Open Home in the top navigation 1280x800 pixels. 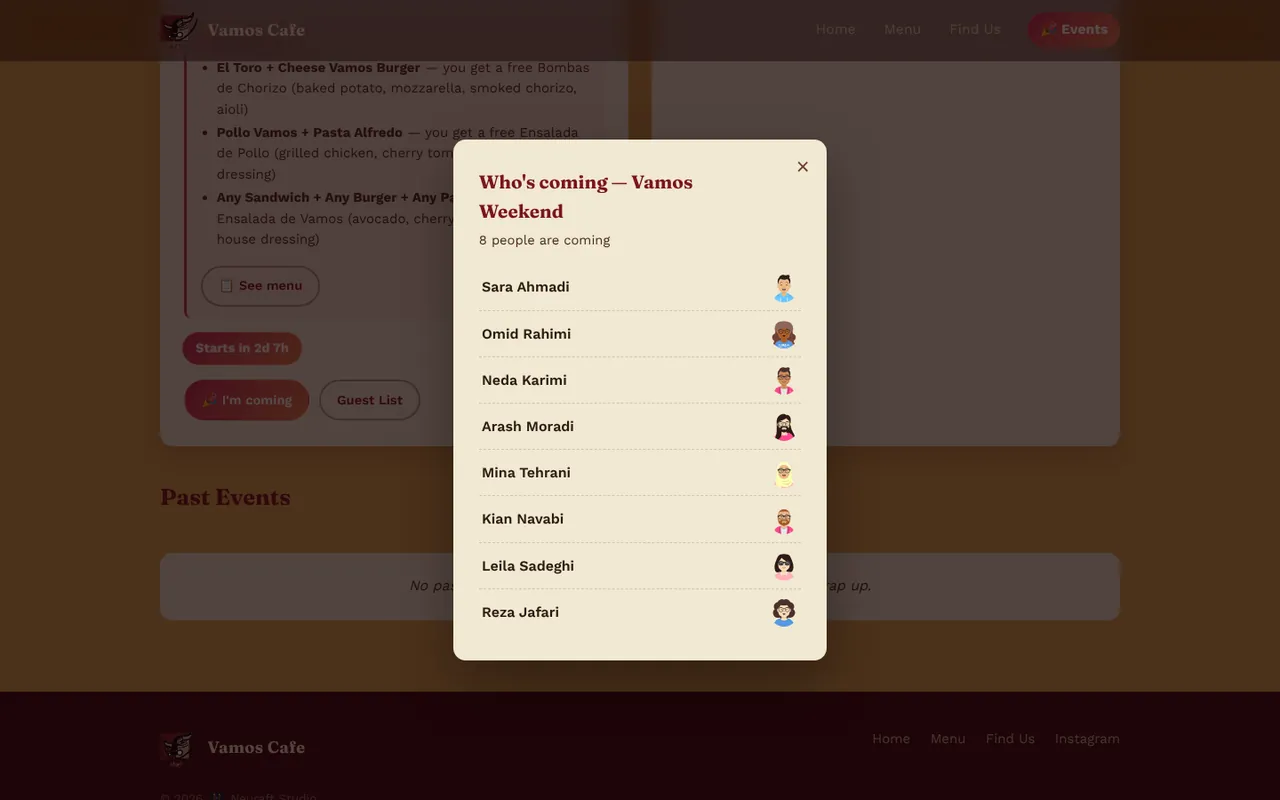tap(835, 29)
